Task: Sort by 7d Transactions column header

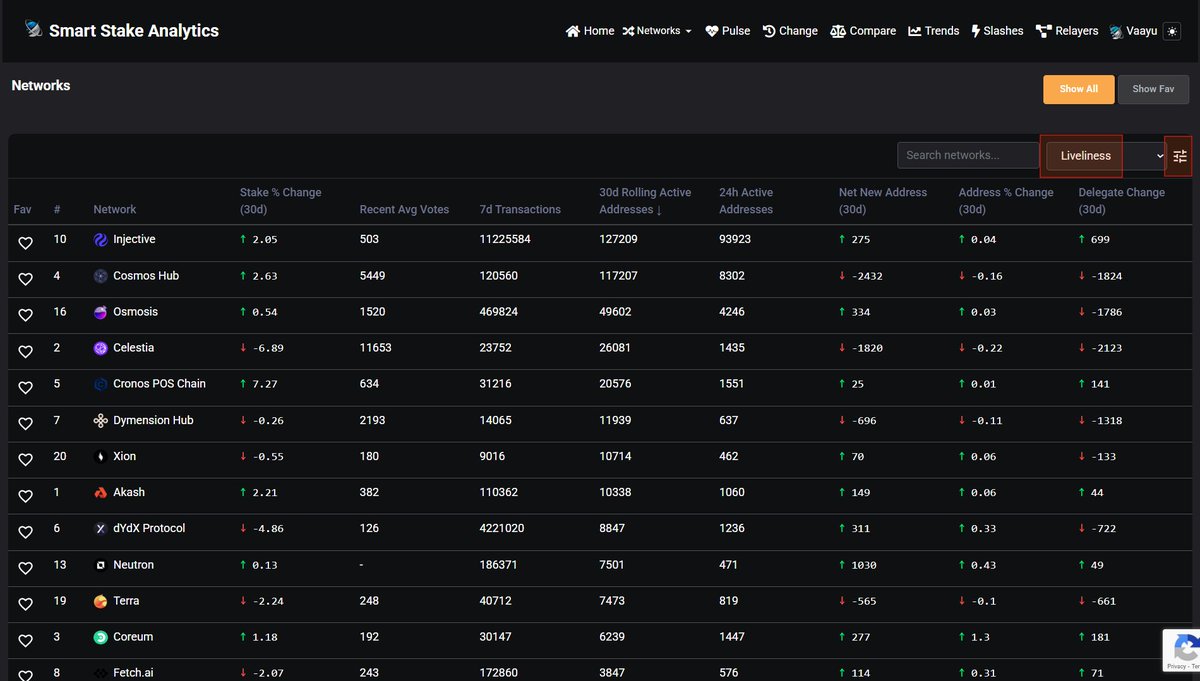Action: (x=520, y=209)
